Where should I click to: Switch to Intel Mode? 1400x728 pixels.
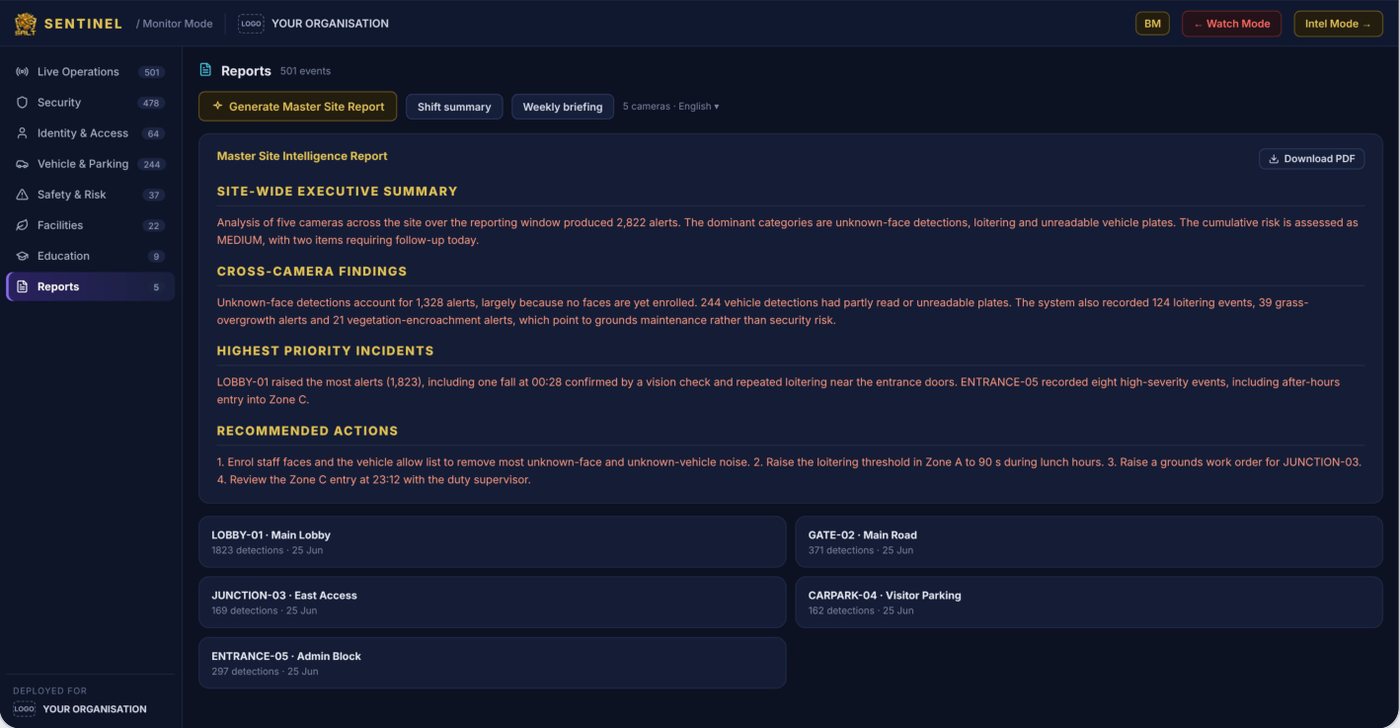click(x=1338, y=24)
